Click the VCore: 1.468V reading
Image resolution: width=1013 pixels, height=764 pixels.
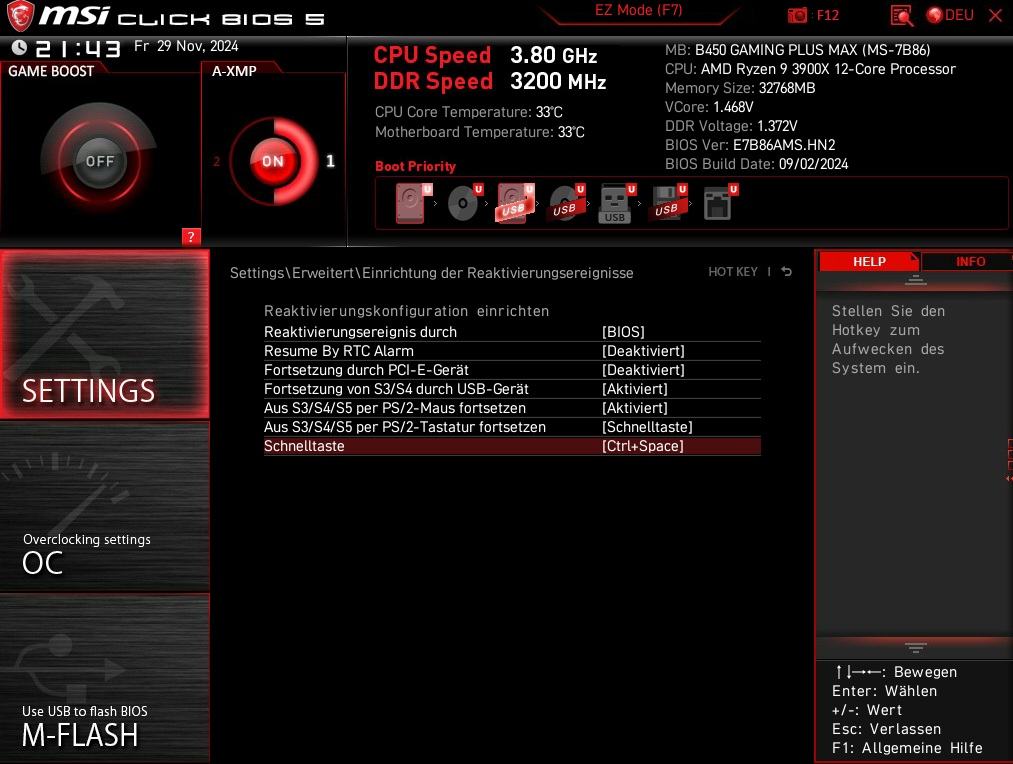pyautogui.click(x=709, y=107)
